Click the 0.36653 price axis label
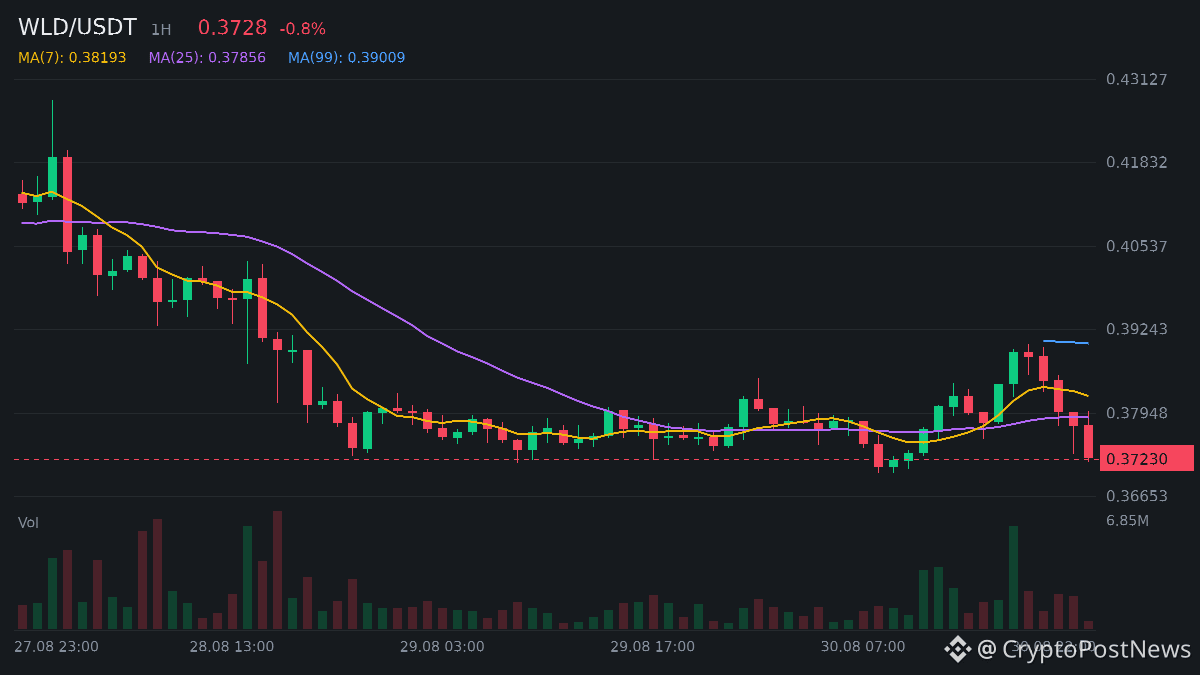 pyautogui.click(x=1137, y=496)
